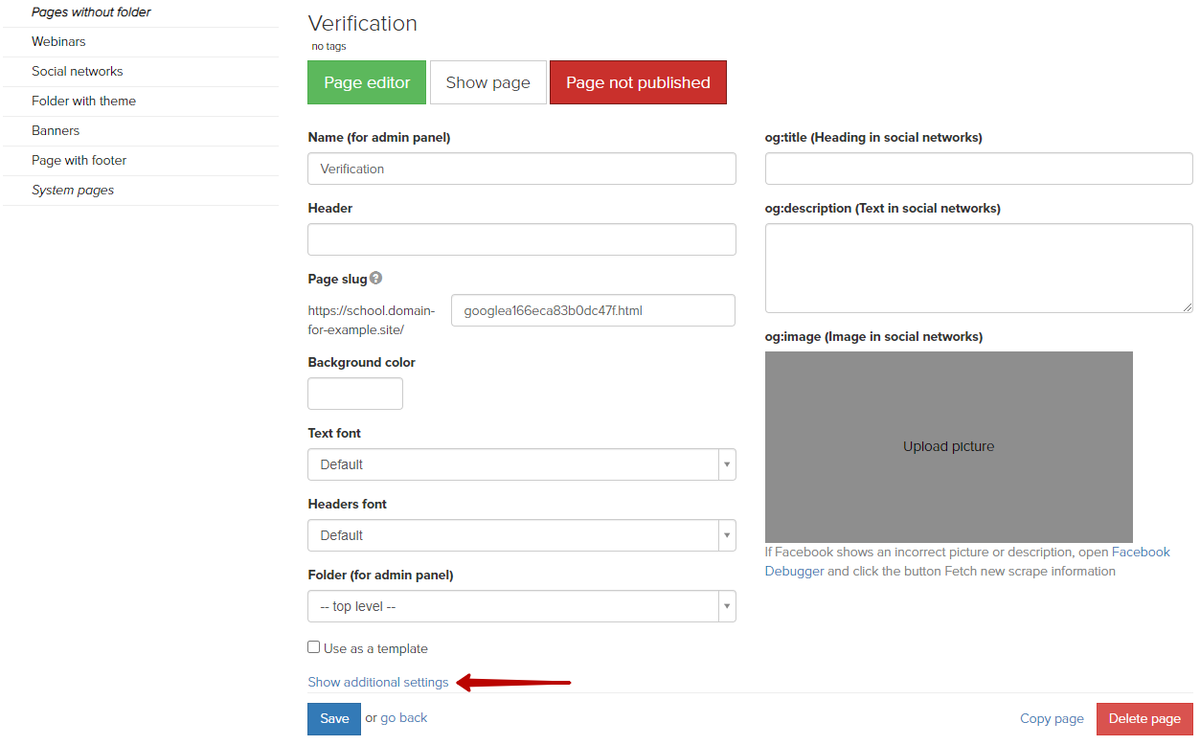Screen dimensions: 1200x745
Task: Open the Social networks folder
Action: (77, 71)
